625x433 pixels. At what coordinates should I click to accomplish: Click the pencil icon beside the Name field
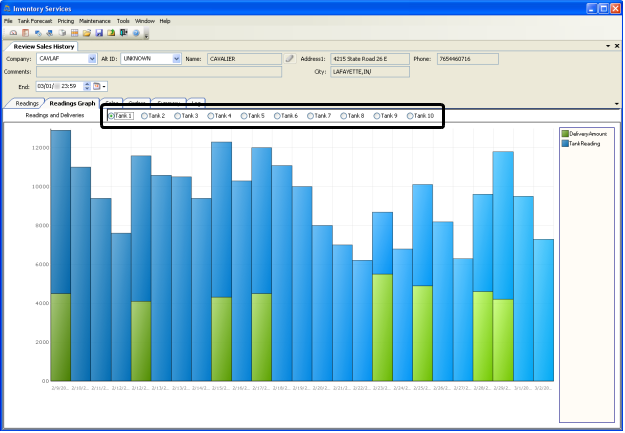pos(290,59)
